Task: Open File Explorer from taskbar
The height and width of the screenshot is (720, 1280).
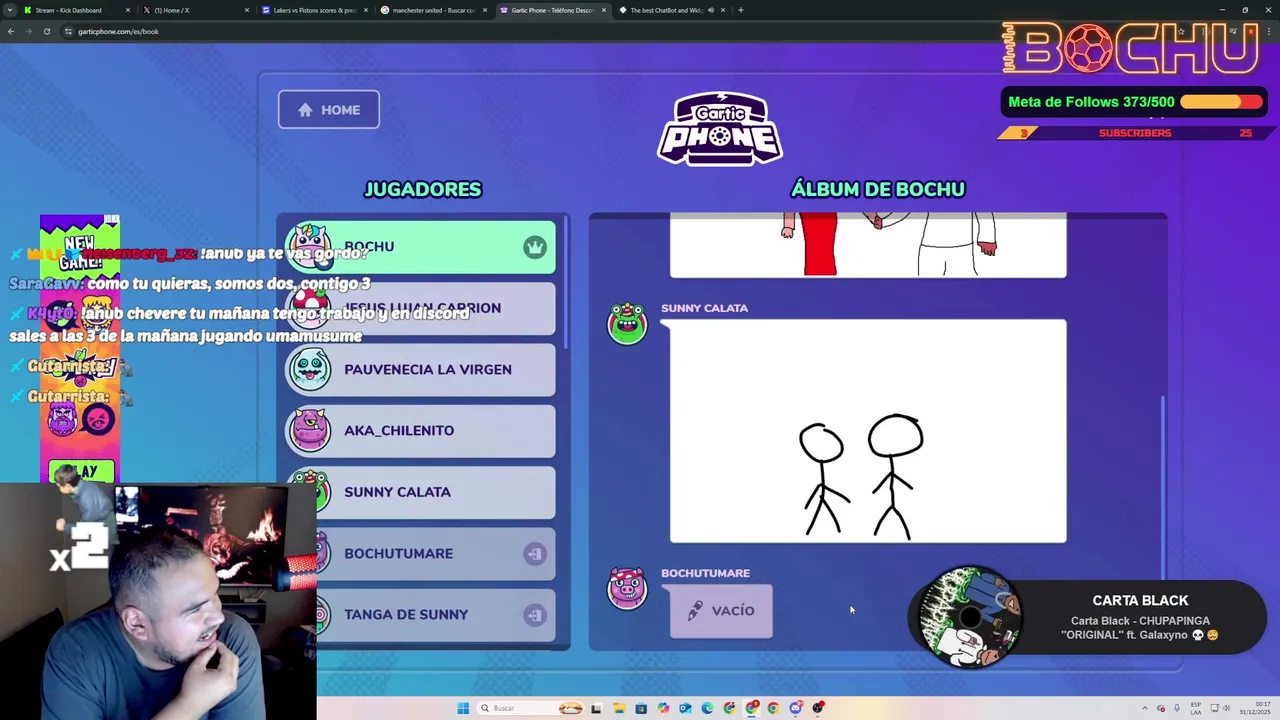Action: pos(619,708)
